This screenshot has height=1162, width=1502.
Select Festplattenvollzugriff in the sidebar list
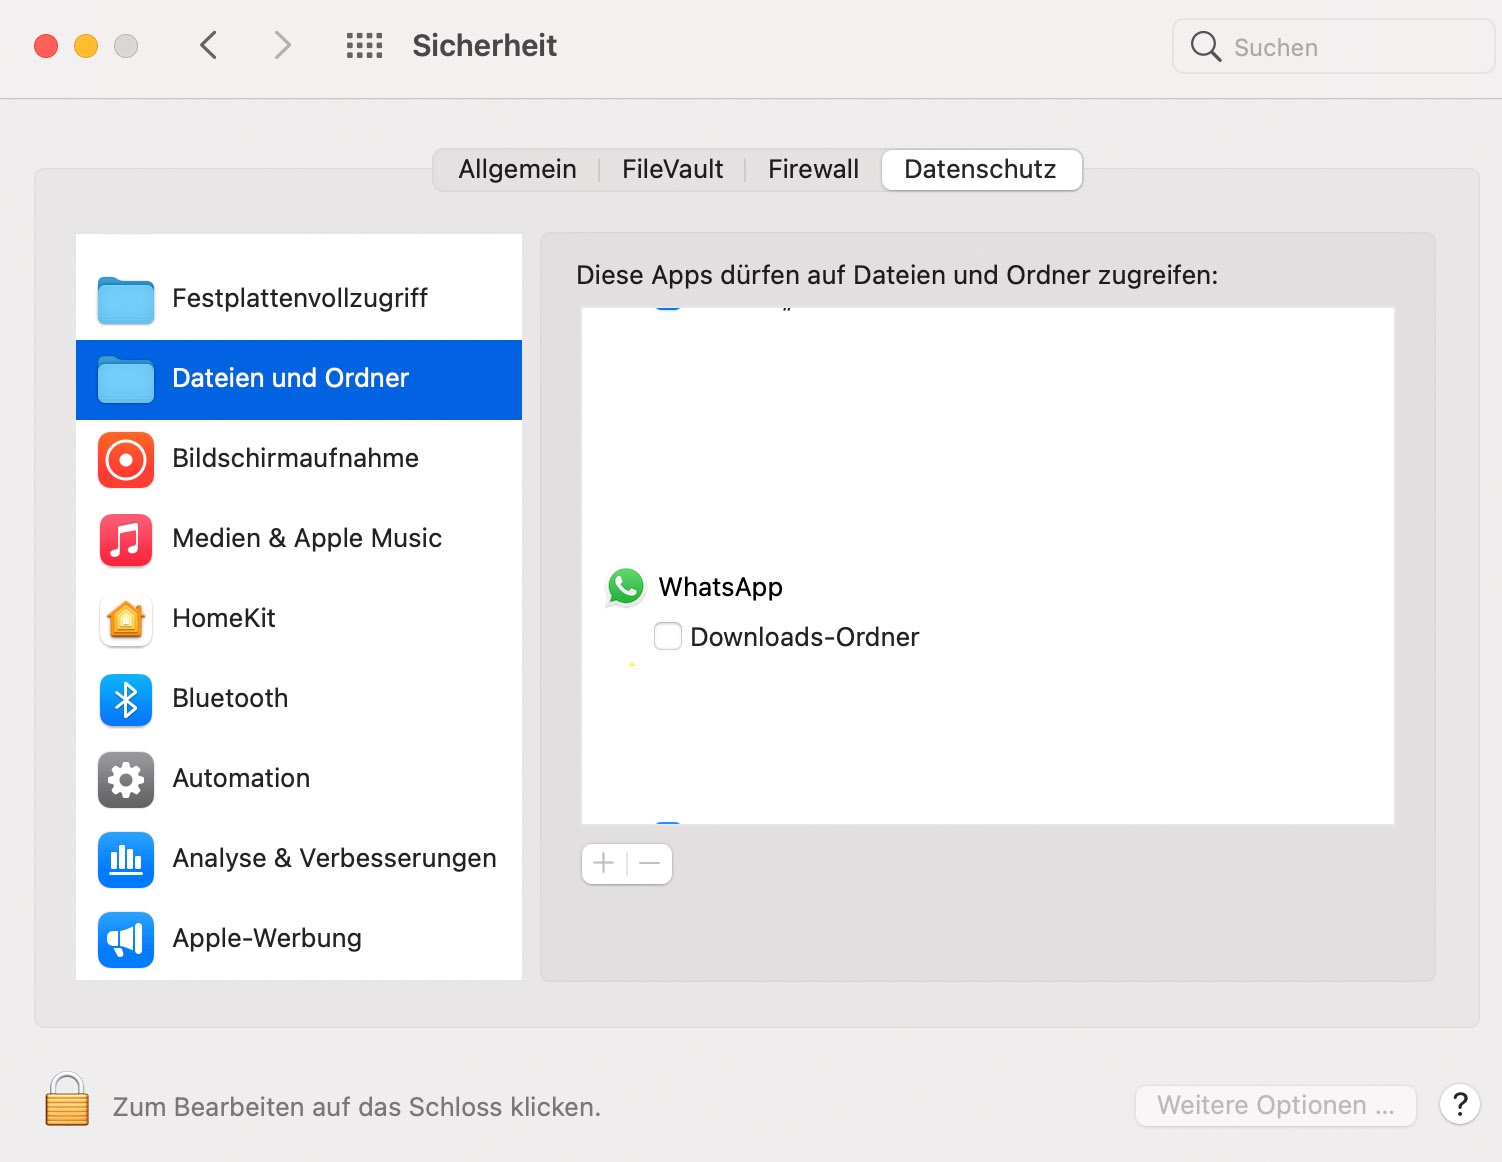[x=299, y=299]
